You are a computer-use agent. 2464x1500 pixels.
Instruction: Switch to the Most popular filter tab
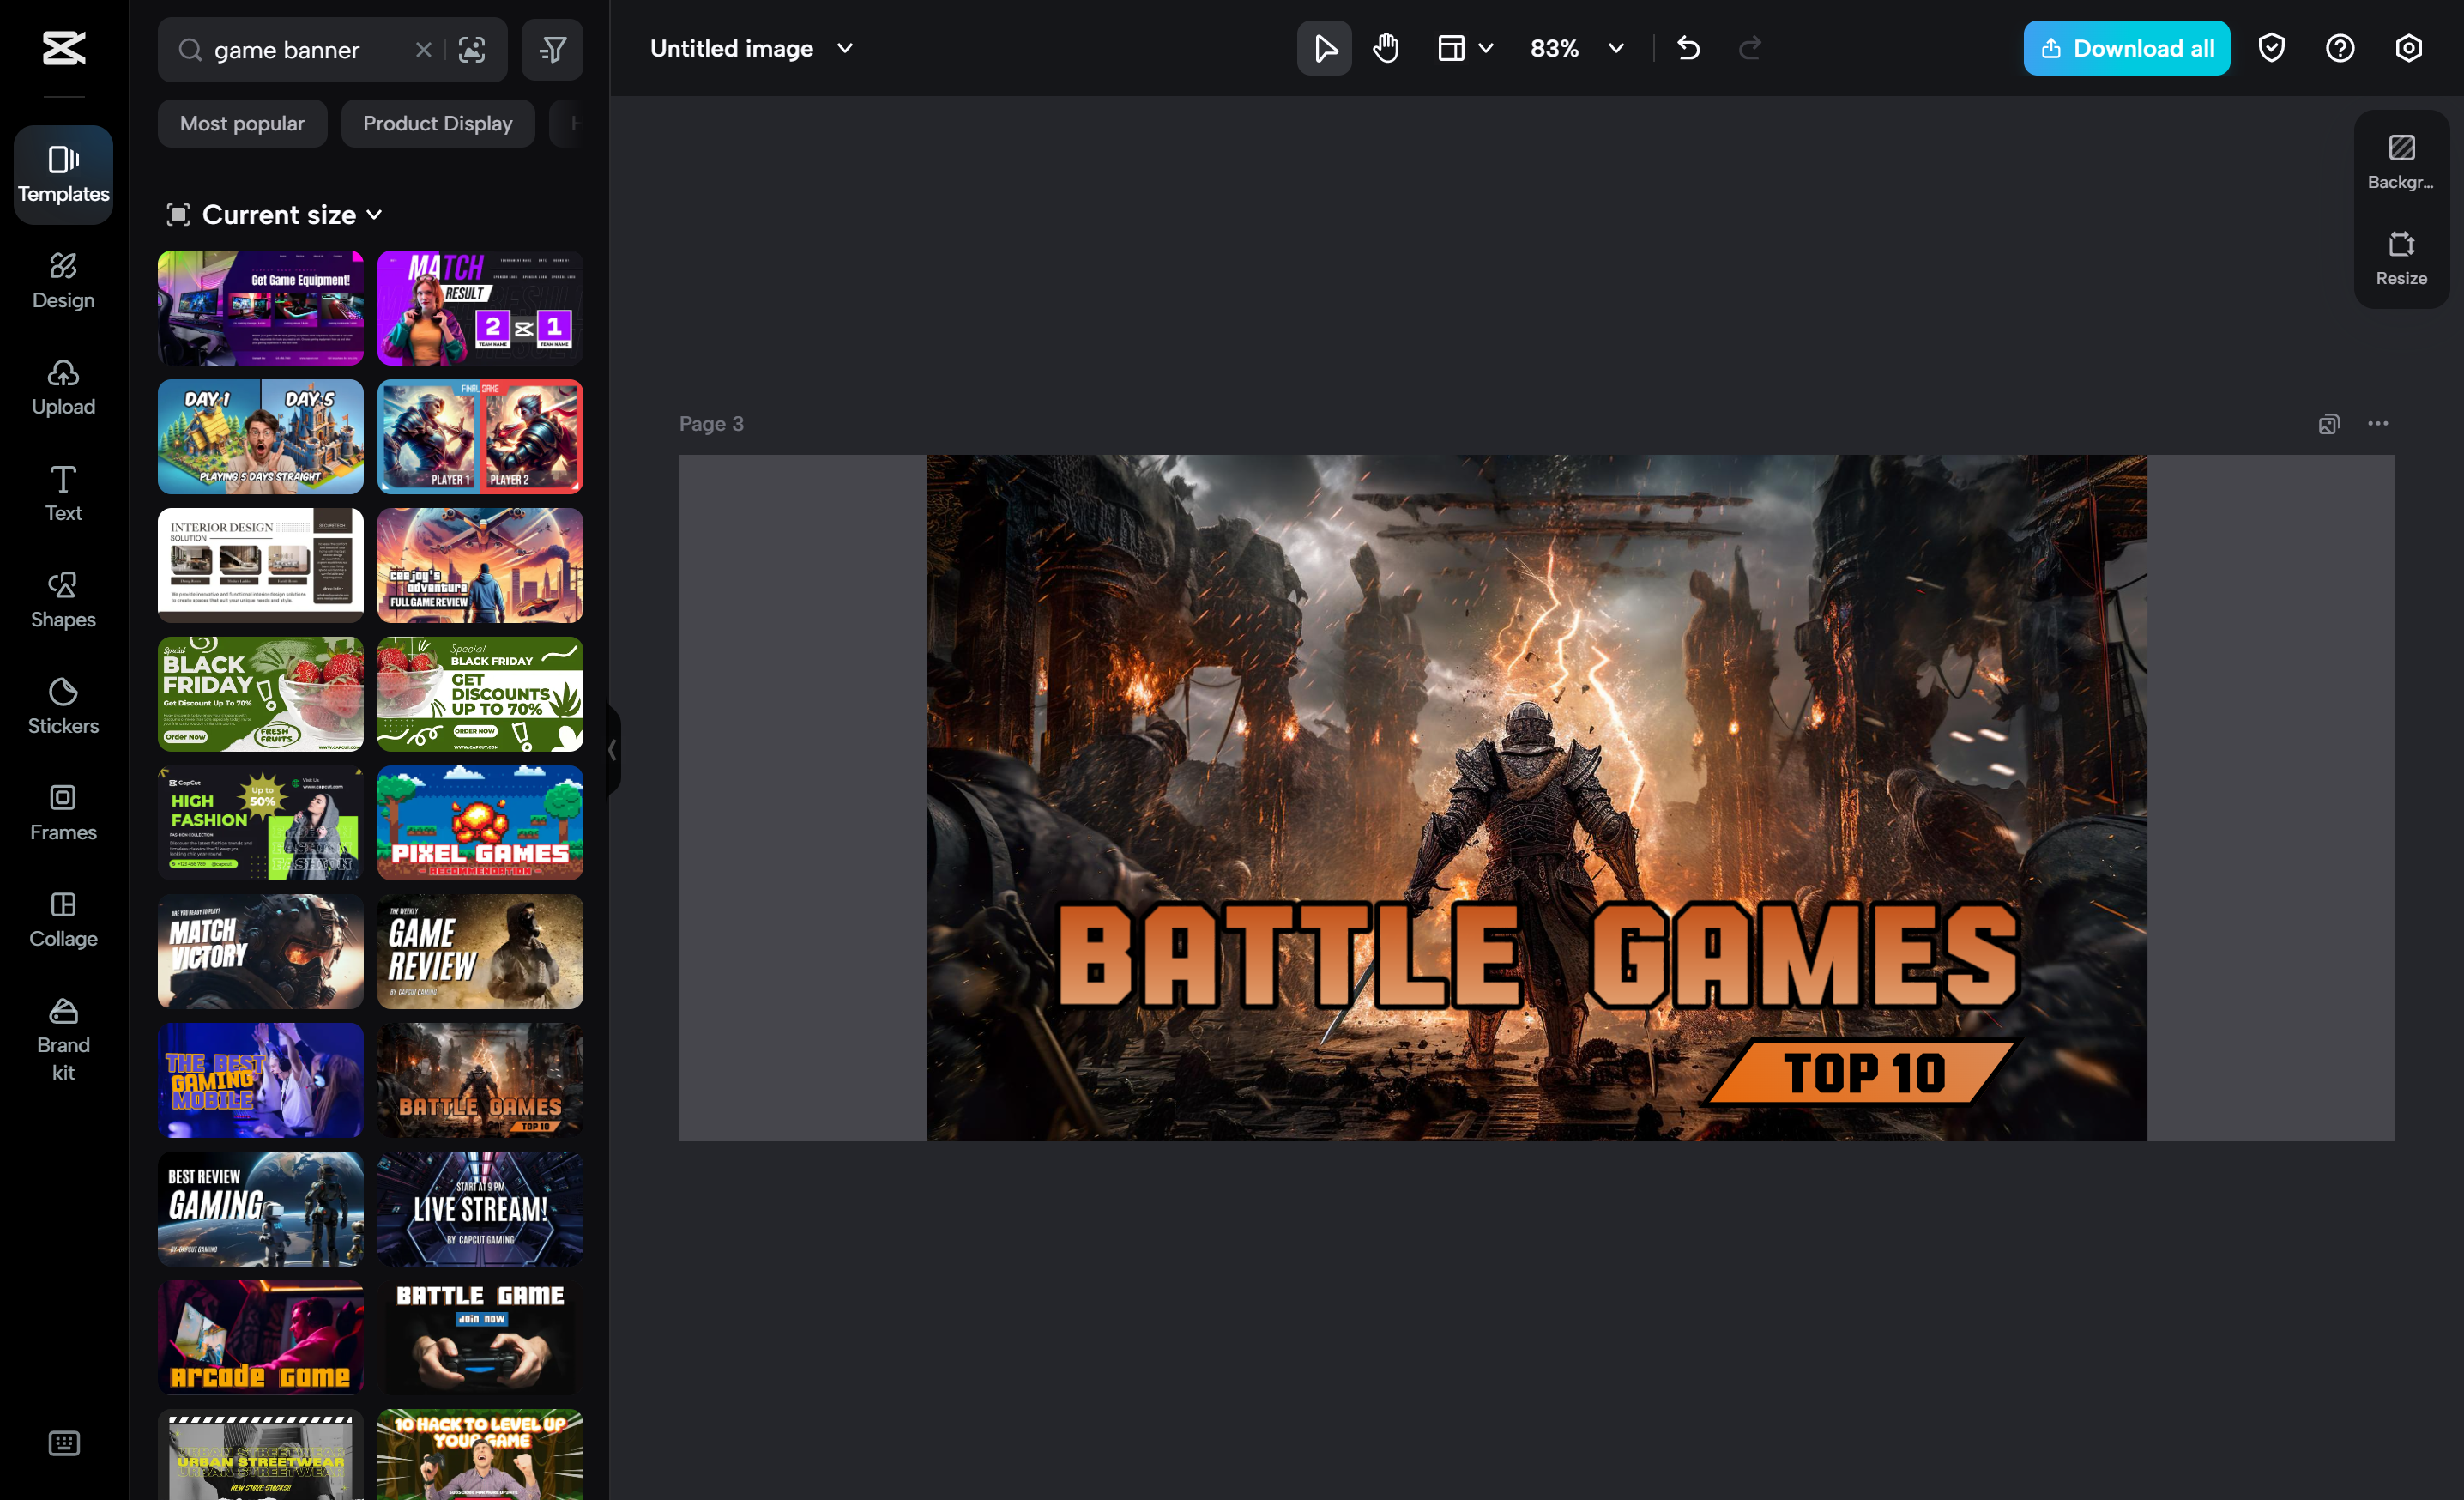pos(241,123)
